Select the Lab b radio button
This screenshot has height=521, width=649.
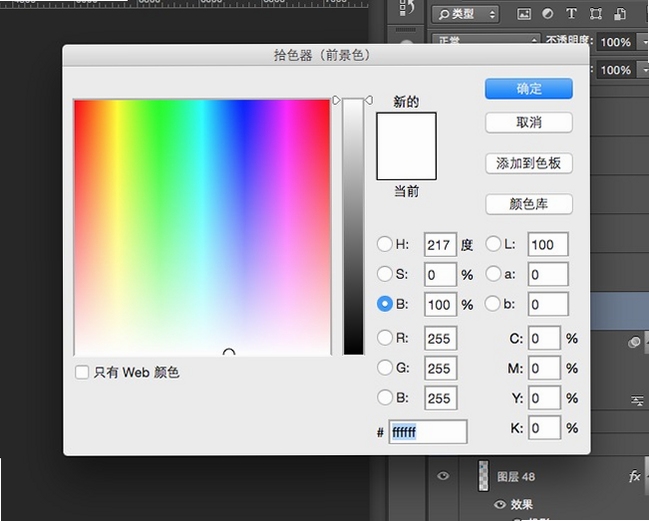pos(493,304)
